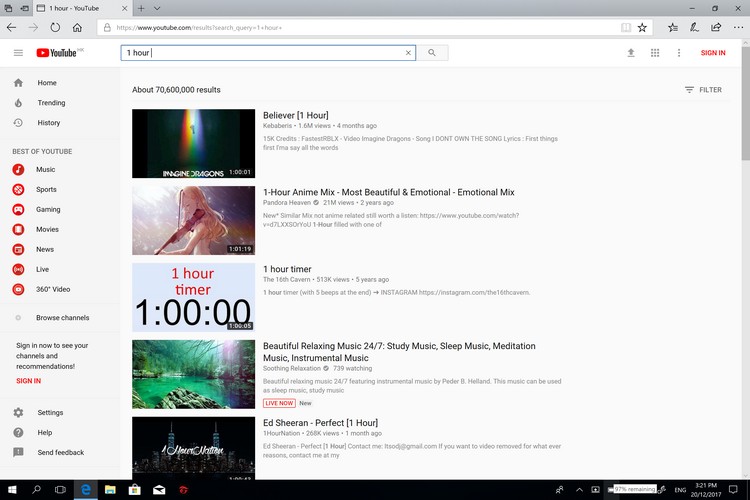Click the magnifier search button

pos(432,53)
